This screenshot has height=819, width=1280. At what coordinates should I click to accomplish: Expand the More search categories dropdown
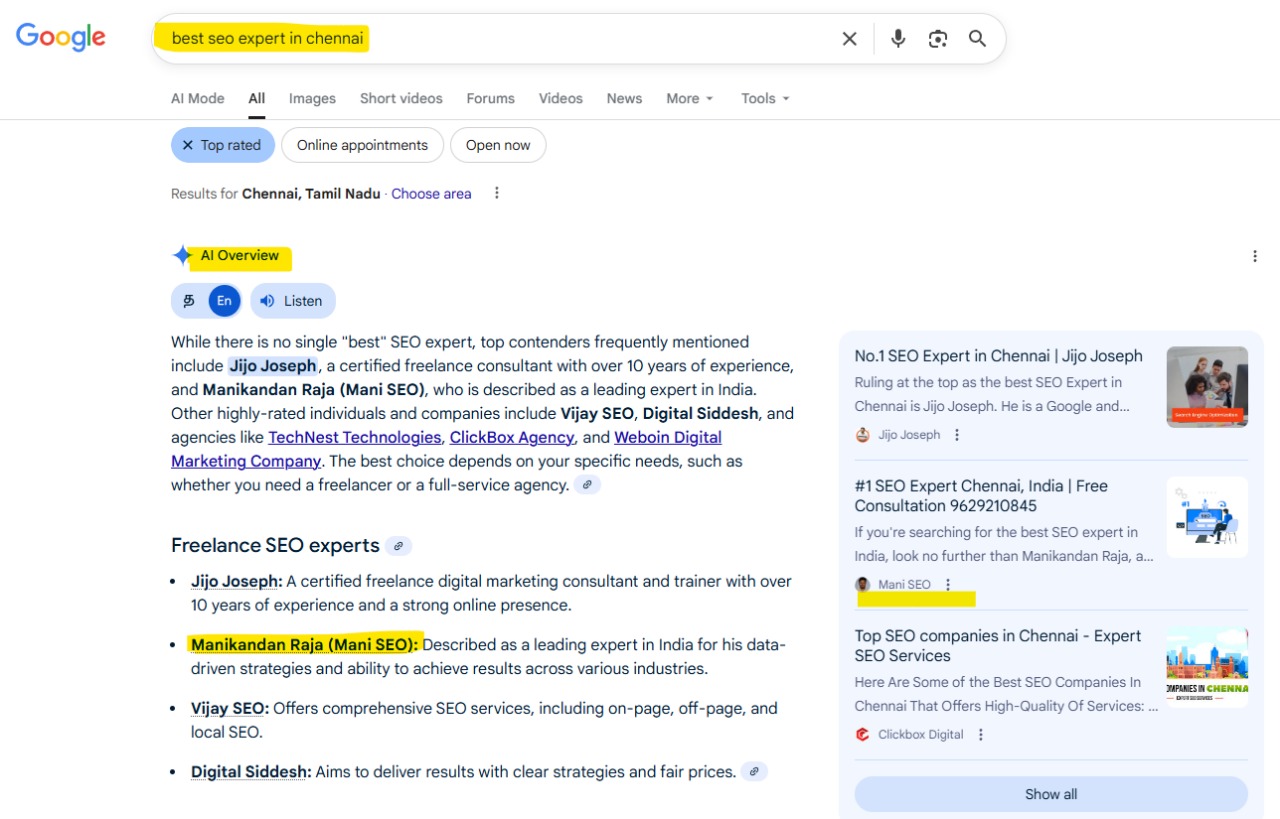point(690,98)
